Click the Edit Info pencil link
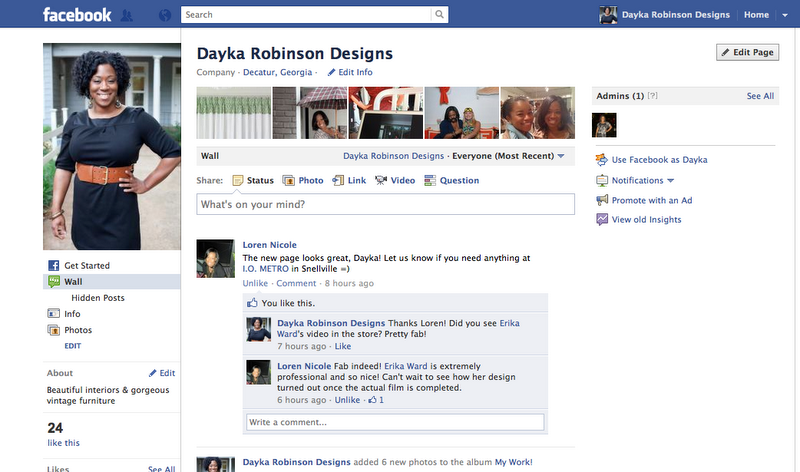Screen dimensions: 800x472 (x=350, y=72)
